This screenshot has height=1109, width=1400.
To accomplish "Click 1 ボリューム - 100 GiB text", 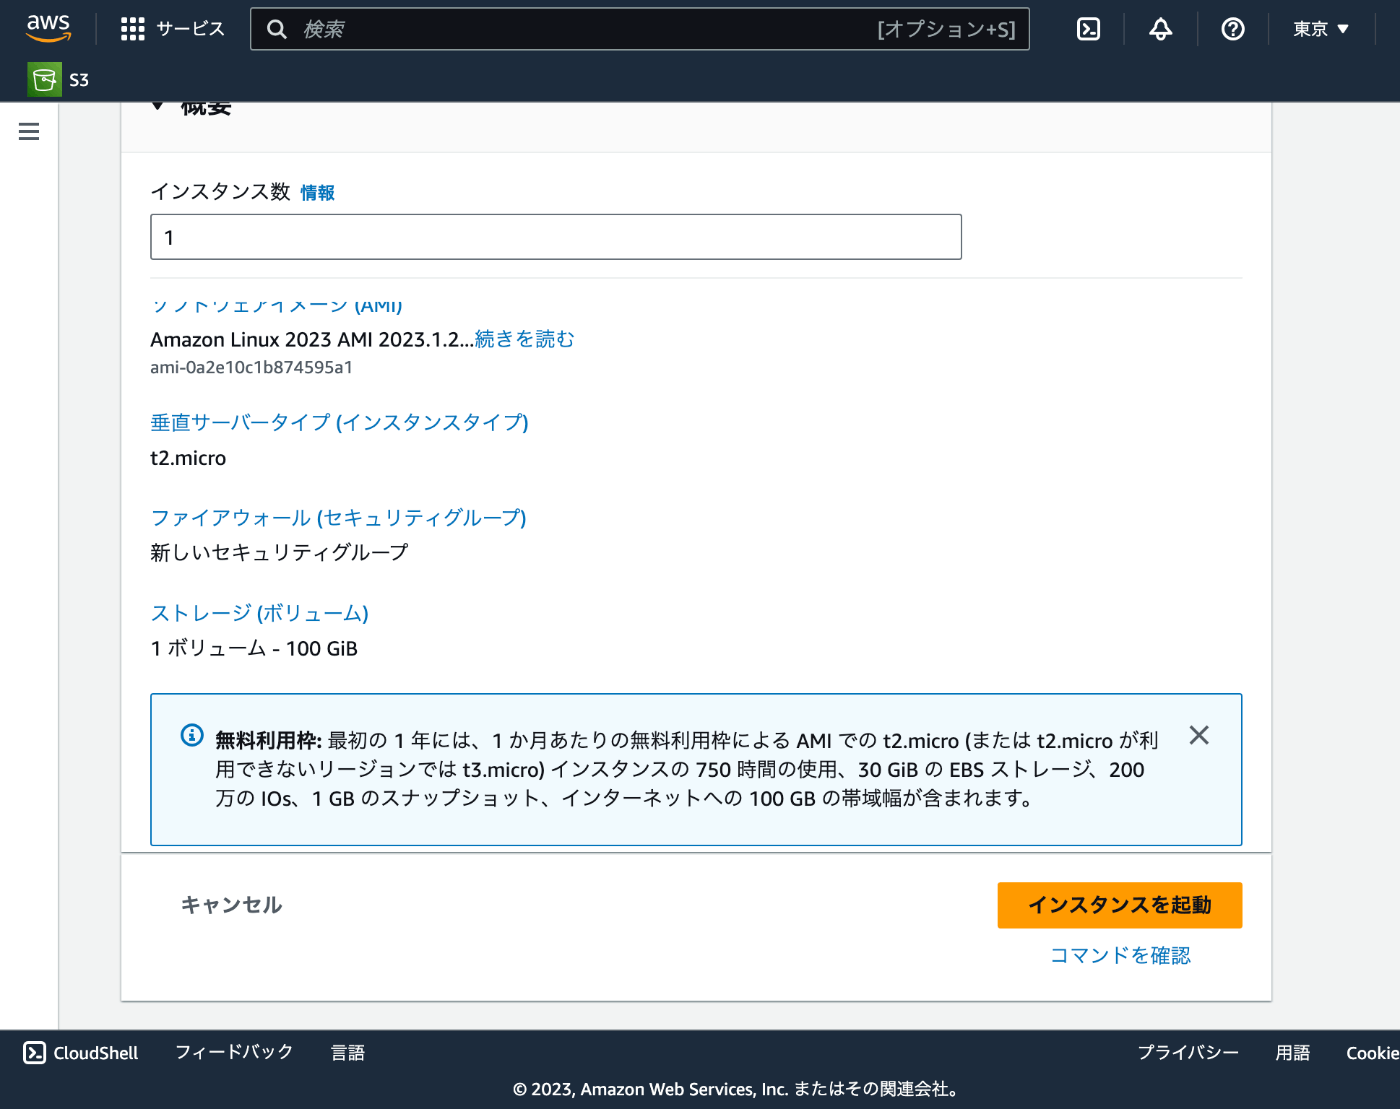I will pyautogui.click(x=254, y=648).
